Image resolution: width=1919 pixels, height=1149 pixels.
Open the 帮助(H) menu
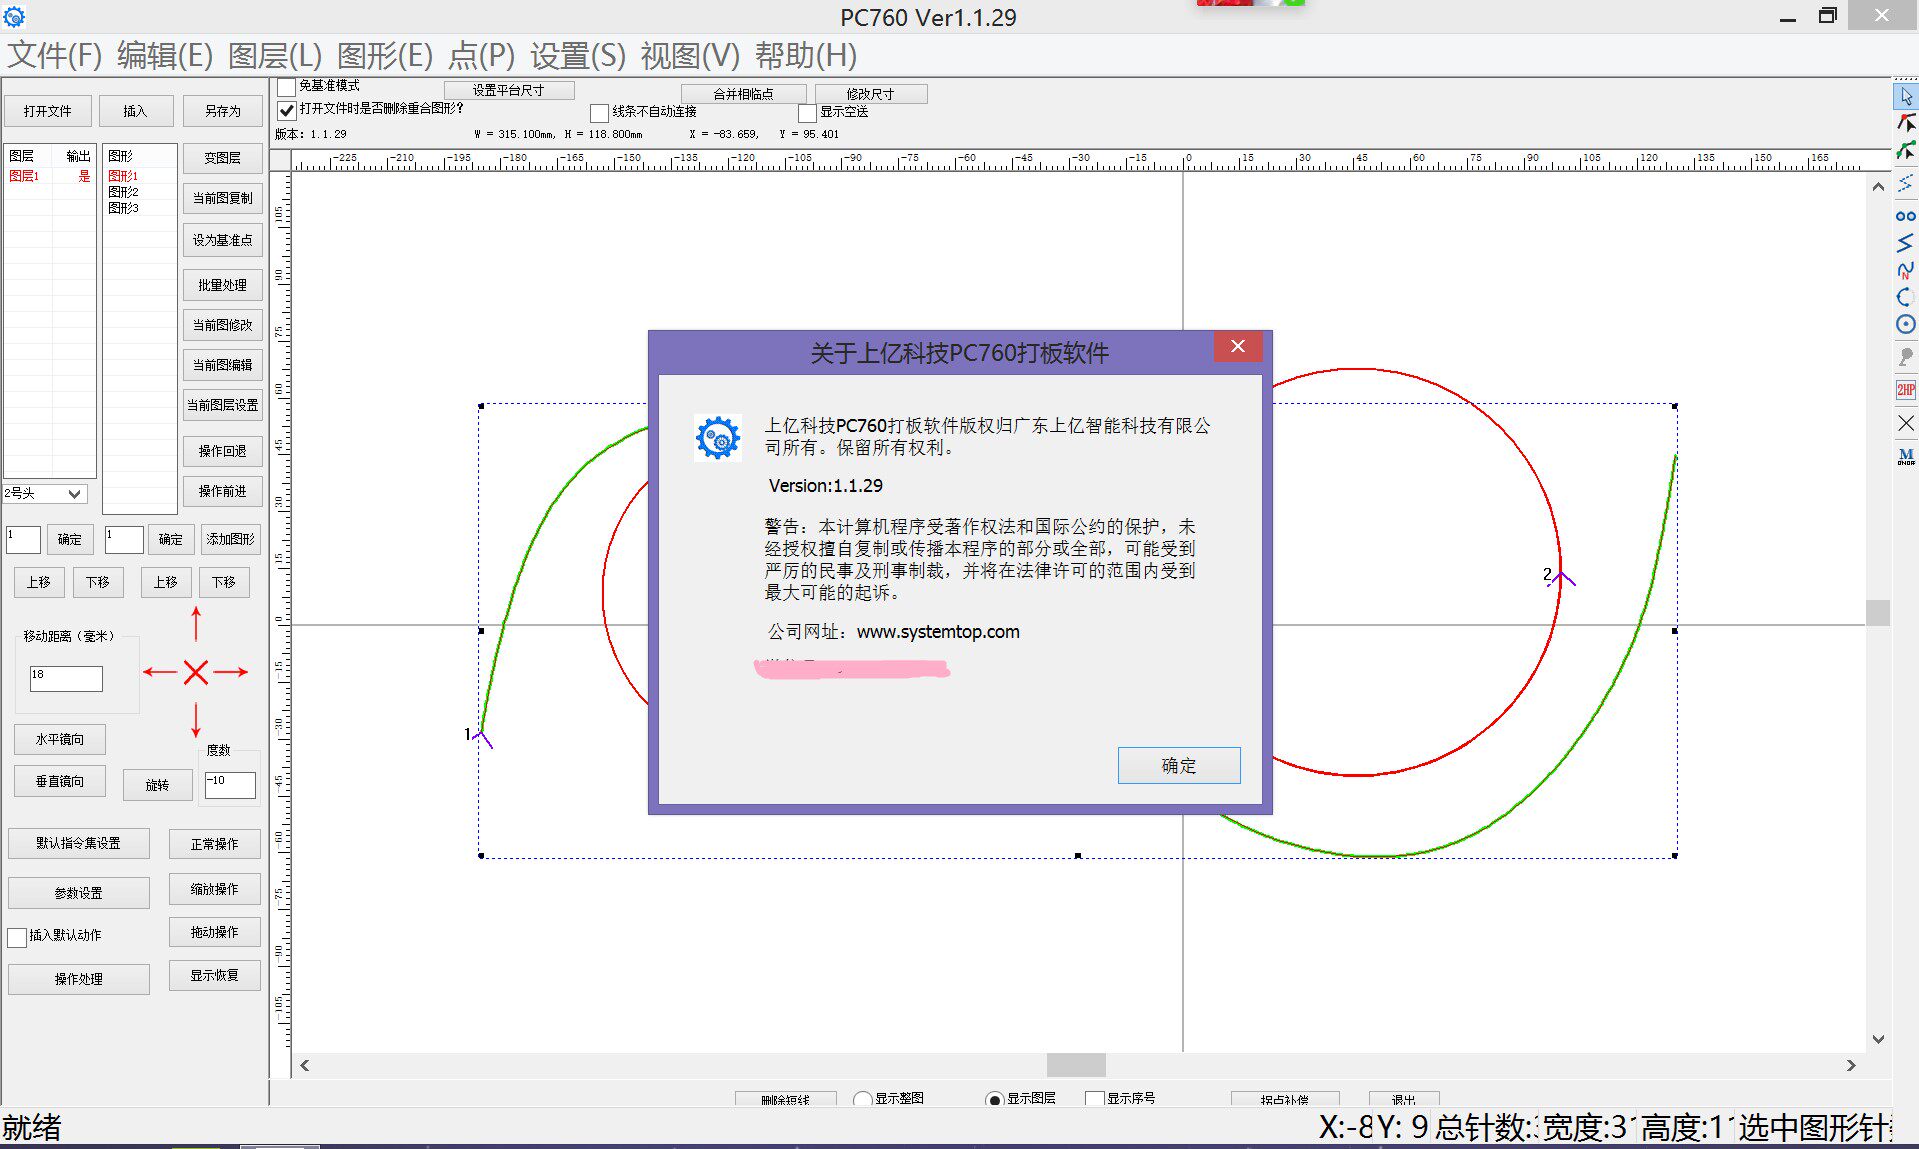806,56
